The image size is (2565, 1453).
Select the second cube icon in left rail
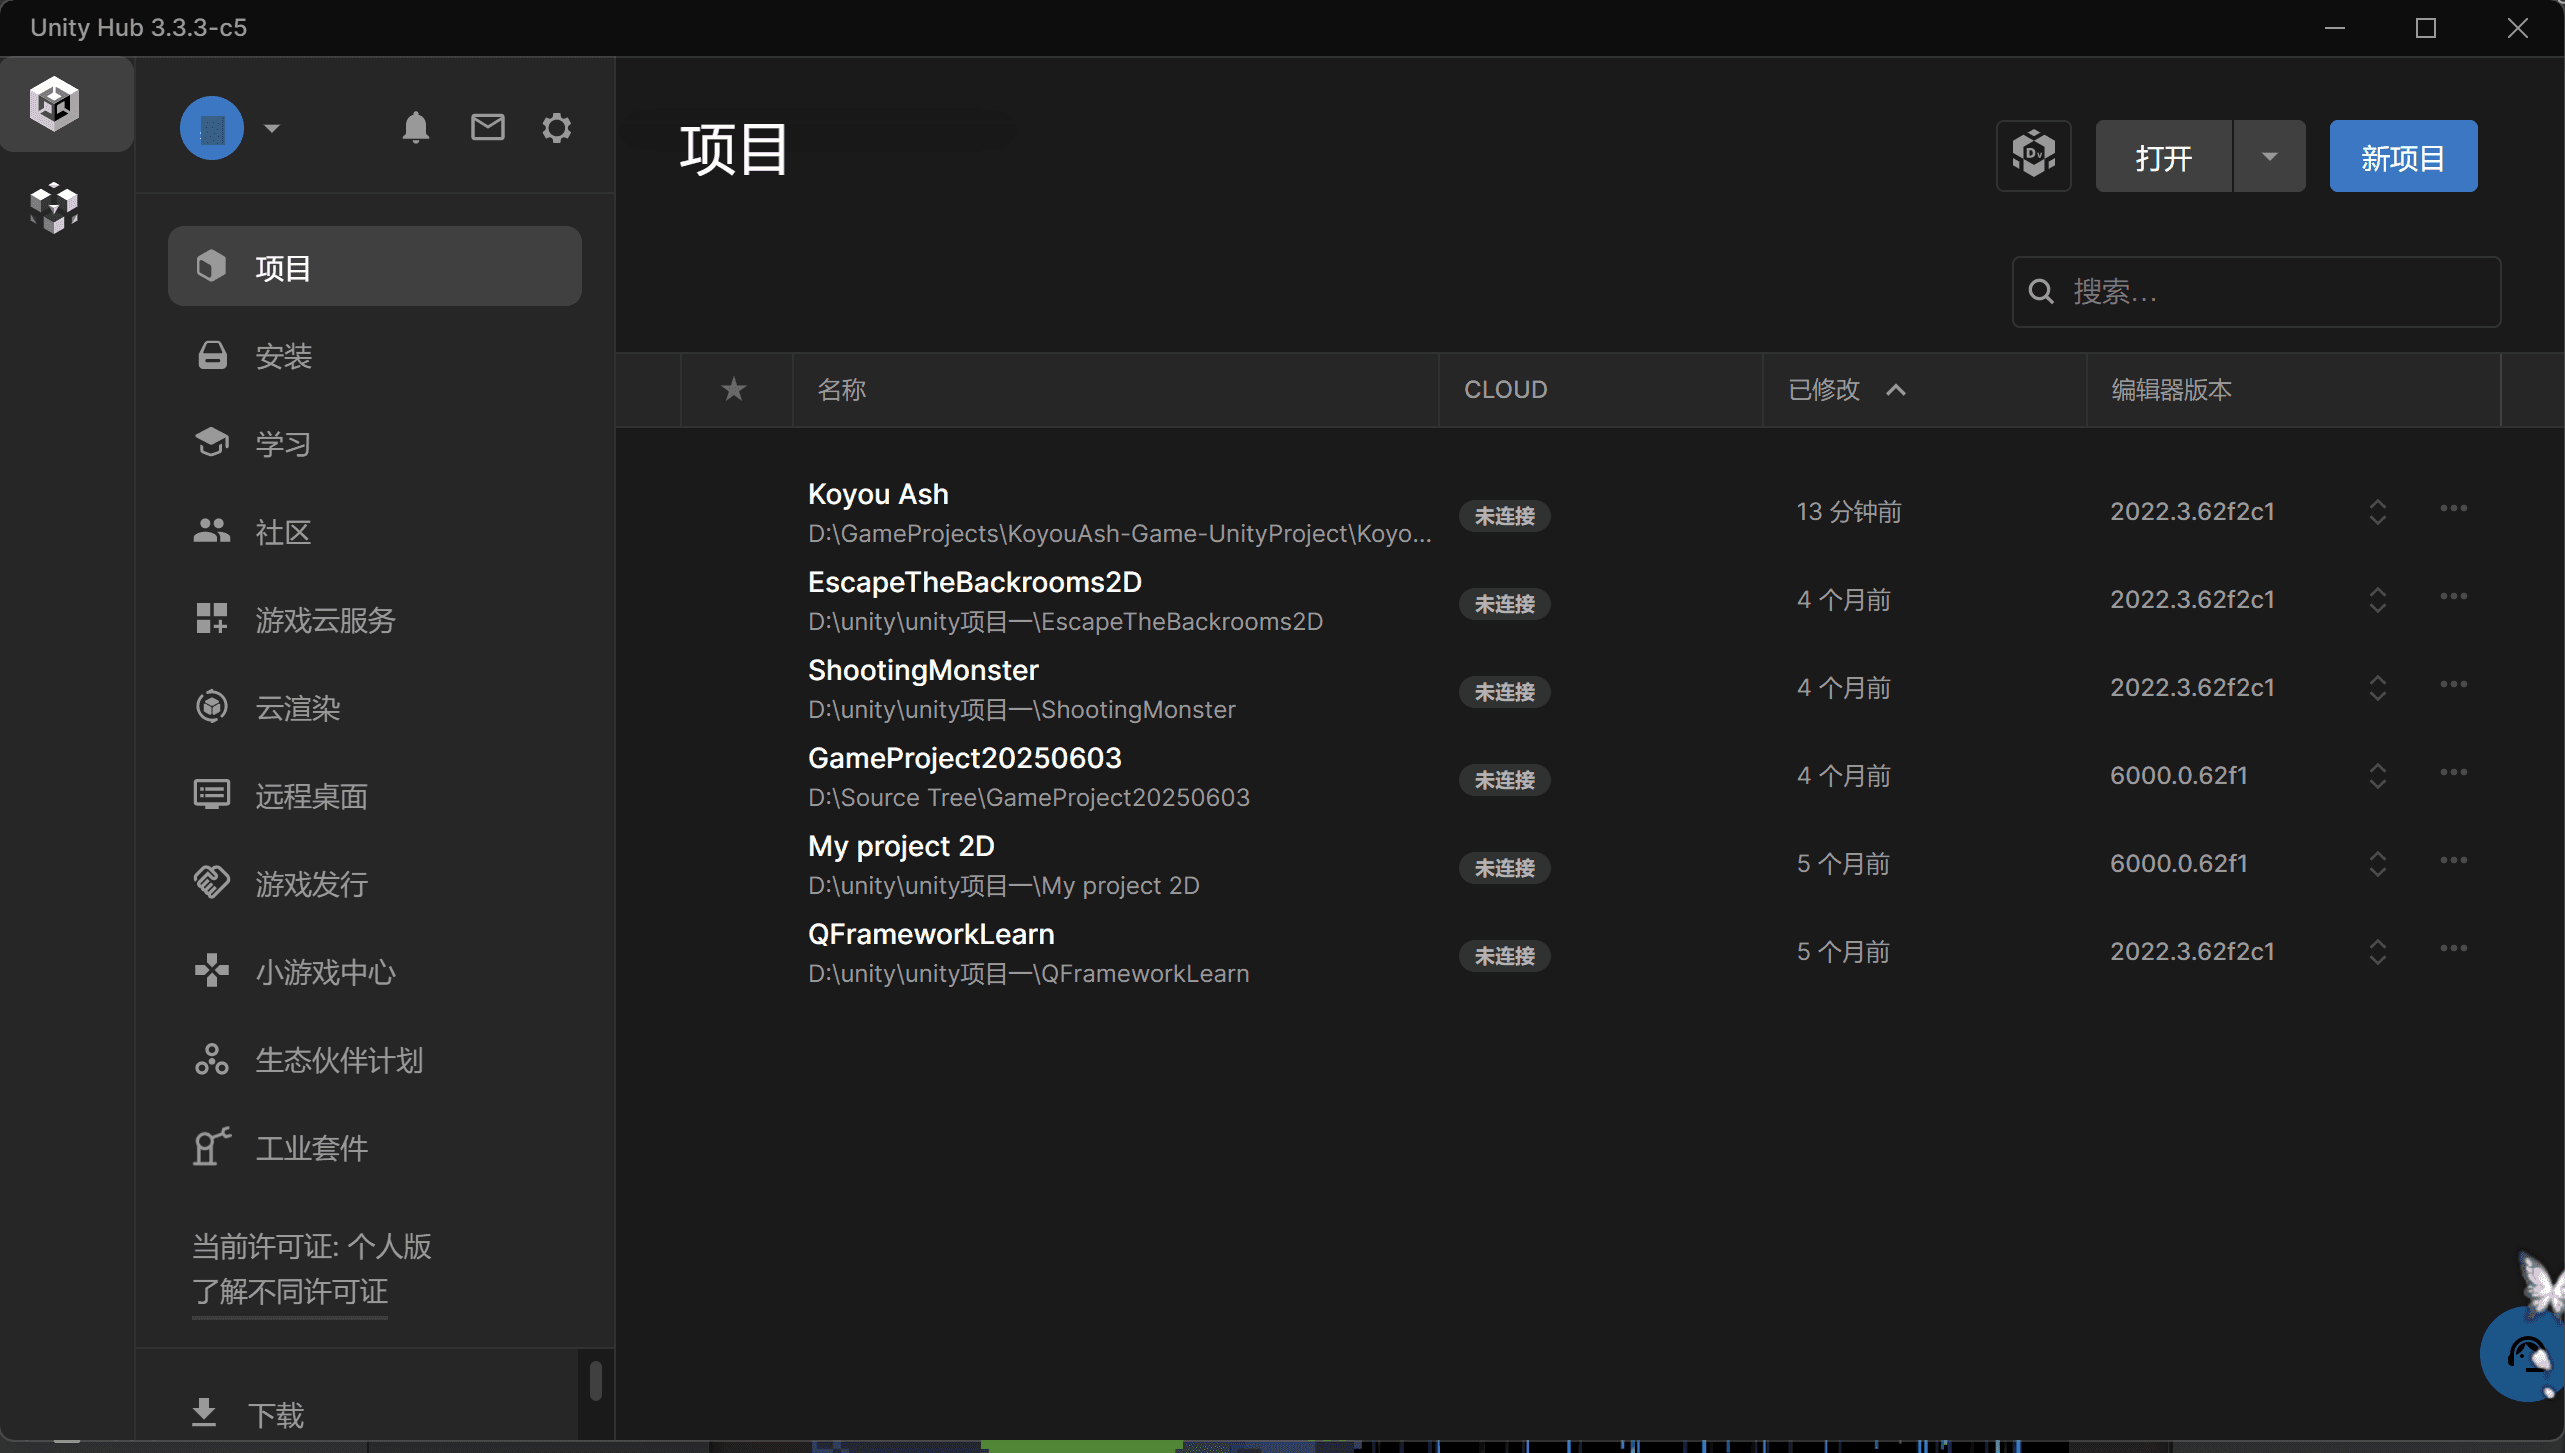tap(54, 208)
